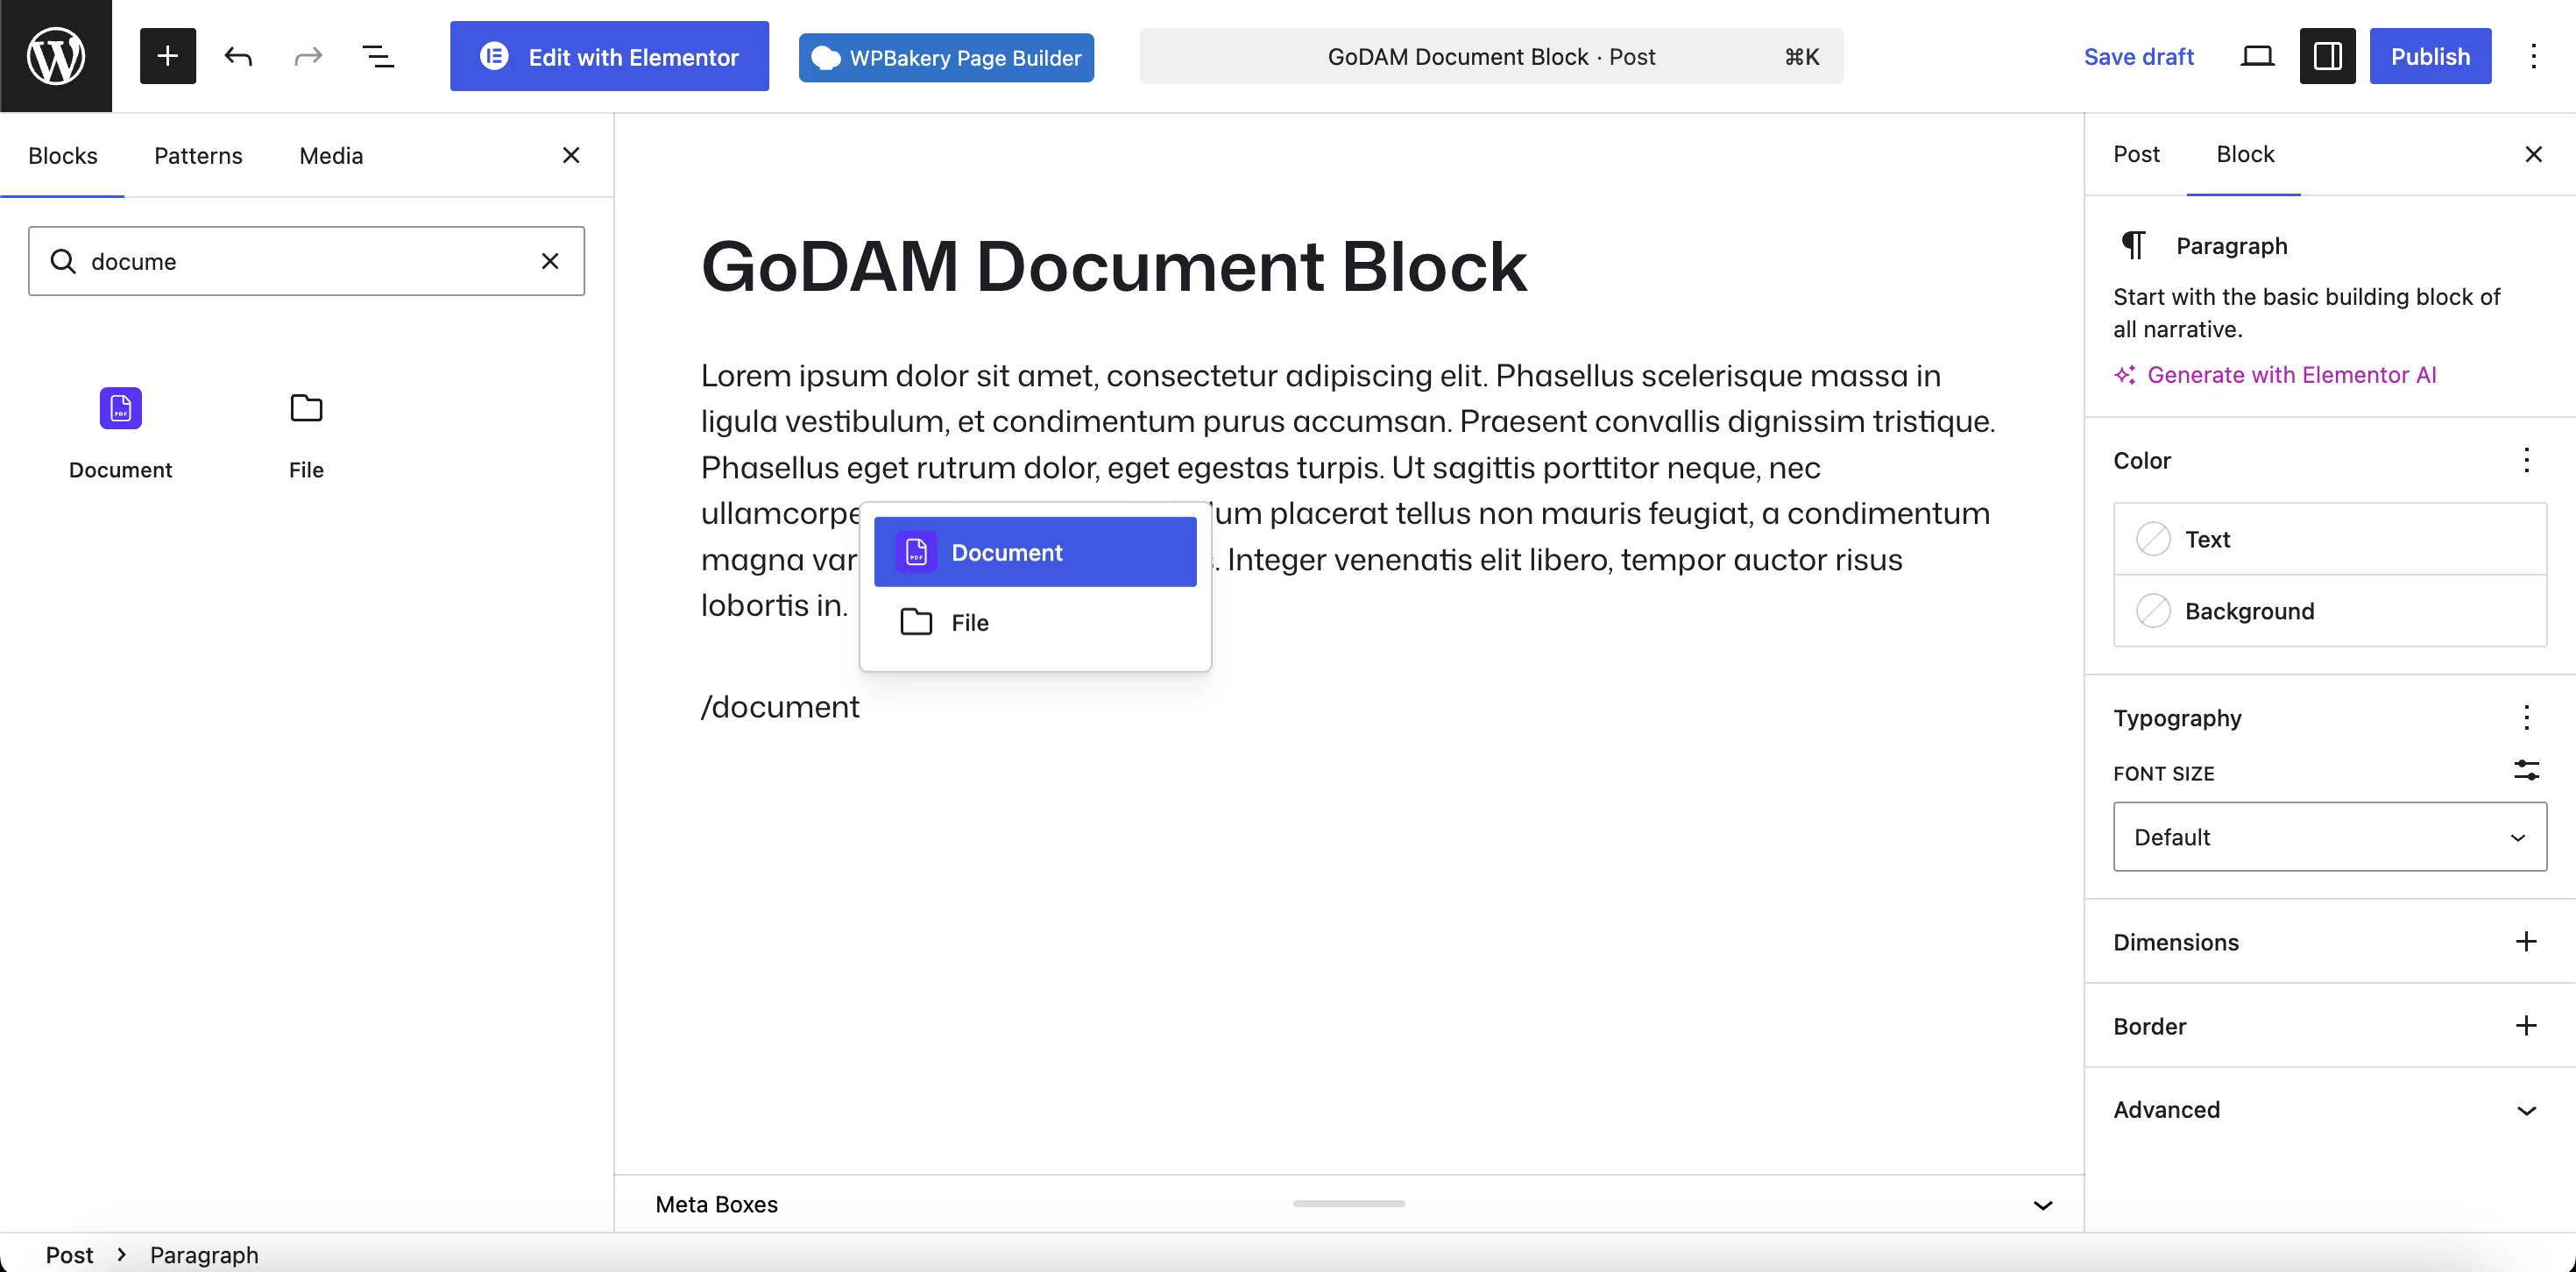Open the Document Overview list icon
The width and height of the screenshot is (2576, 1272).
[x=378, y=56]
